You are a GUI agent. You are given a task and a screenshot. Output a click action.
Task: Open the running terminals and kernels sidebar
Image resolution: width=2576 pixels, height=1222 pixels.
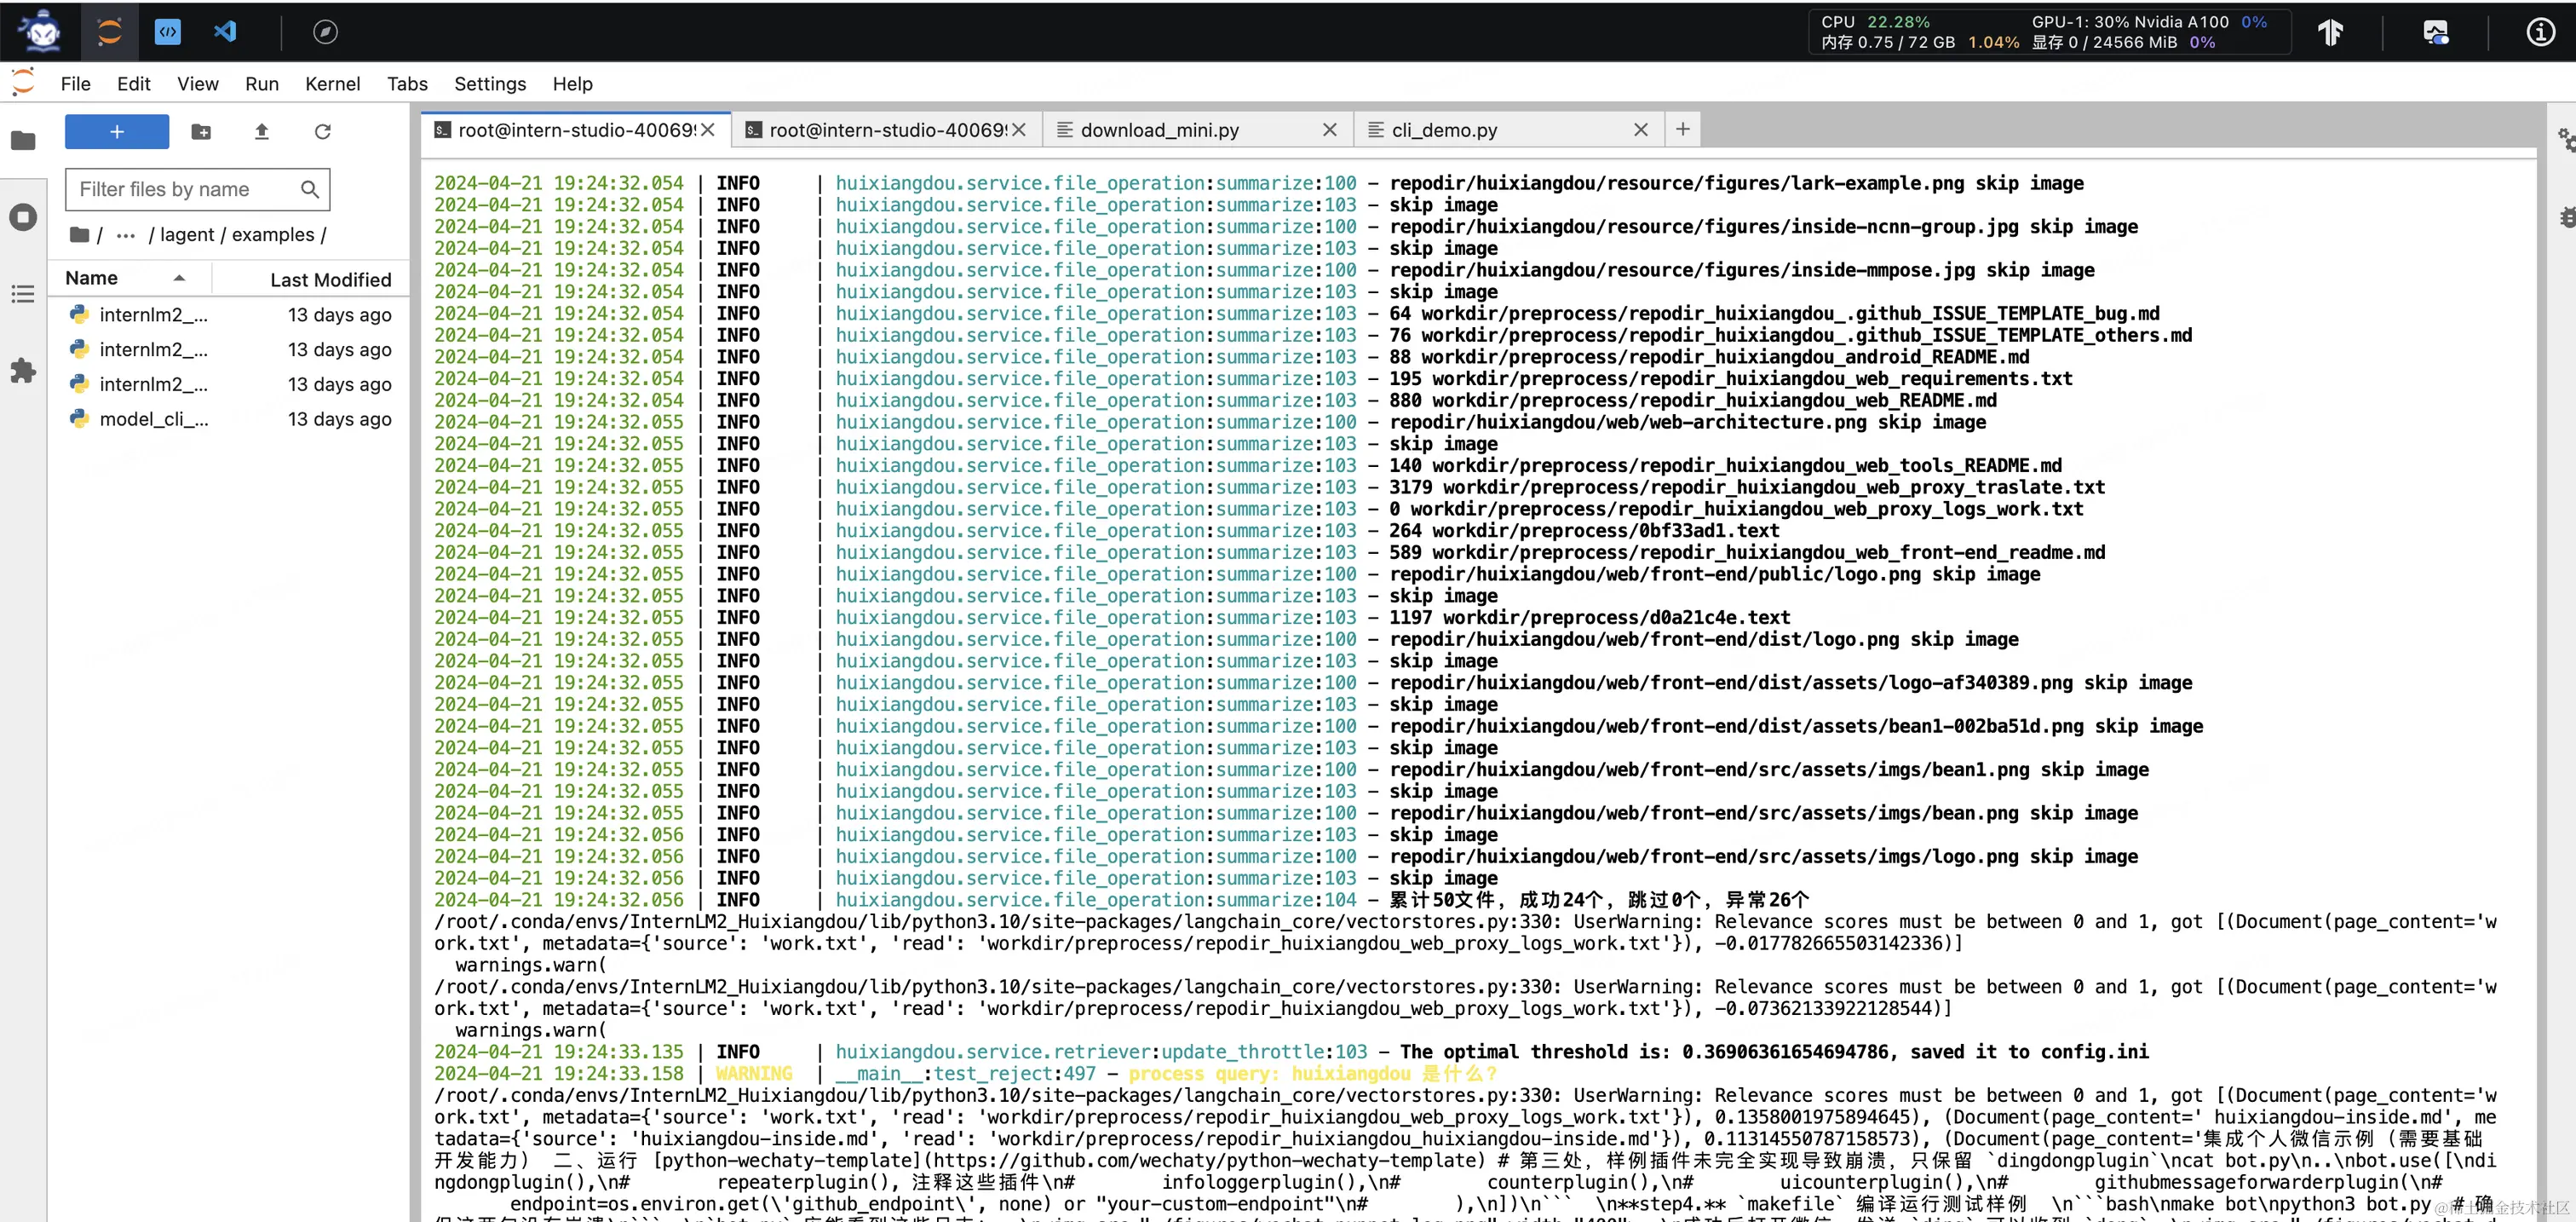tap(23, 217)
